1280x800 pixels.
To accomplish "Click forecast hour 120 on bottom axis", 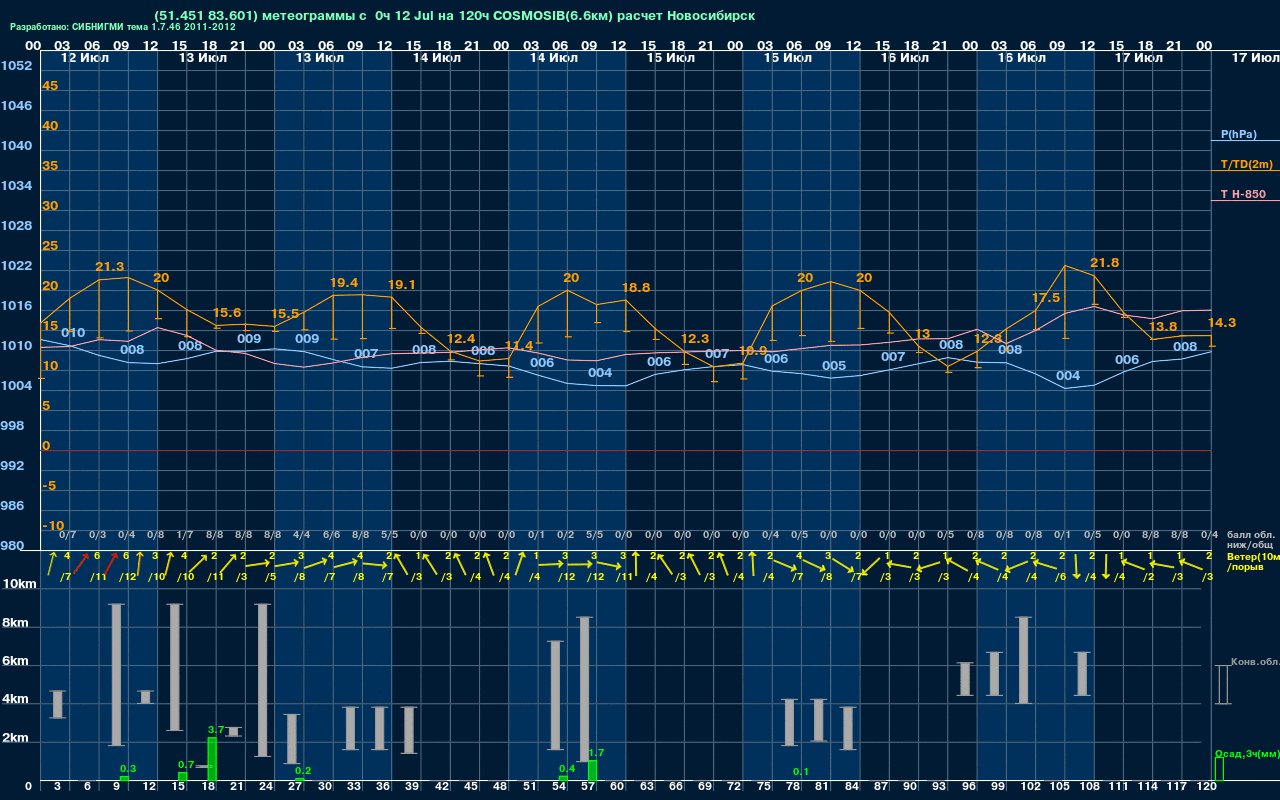I will coord(1207,788).
